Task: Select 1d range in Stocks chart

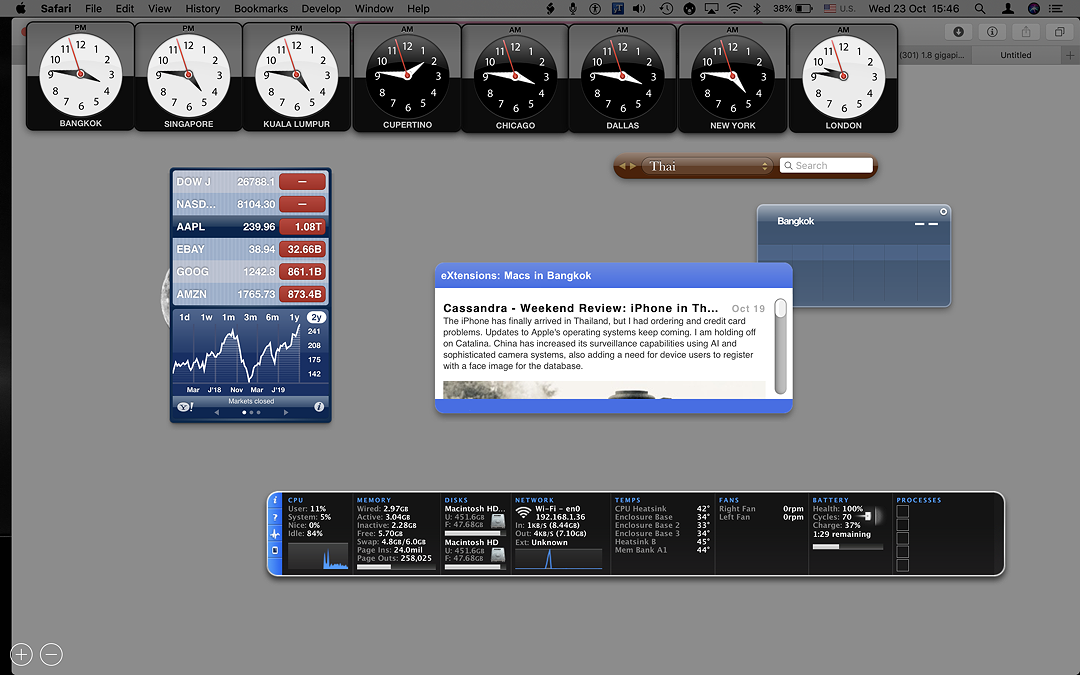Action: (185, 318)
